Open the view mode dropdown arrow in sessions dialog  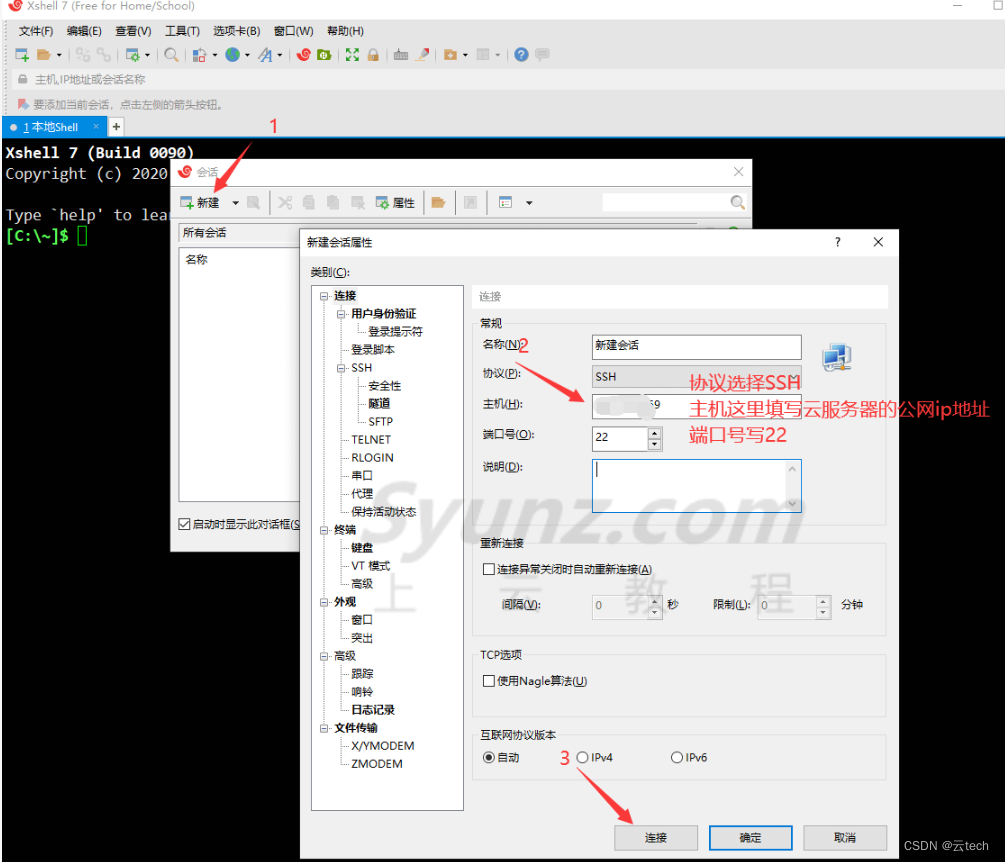coord(529,203)
